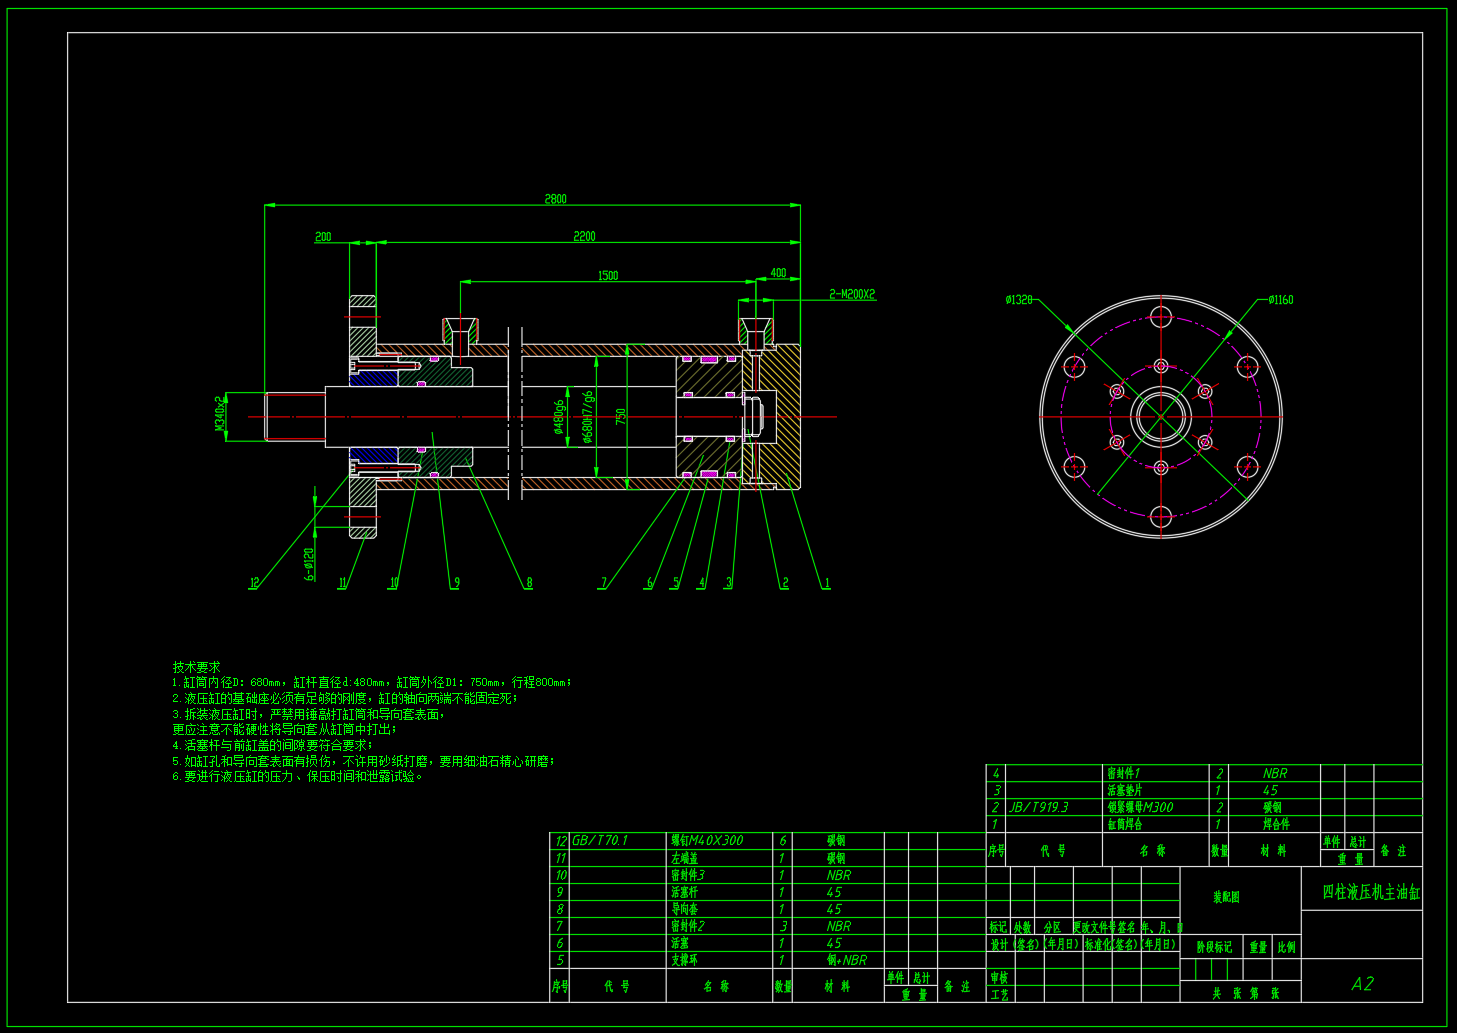
Task: Select the 活塞垫片 part name
Action: click(1124, 790)
